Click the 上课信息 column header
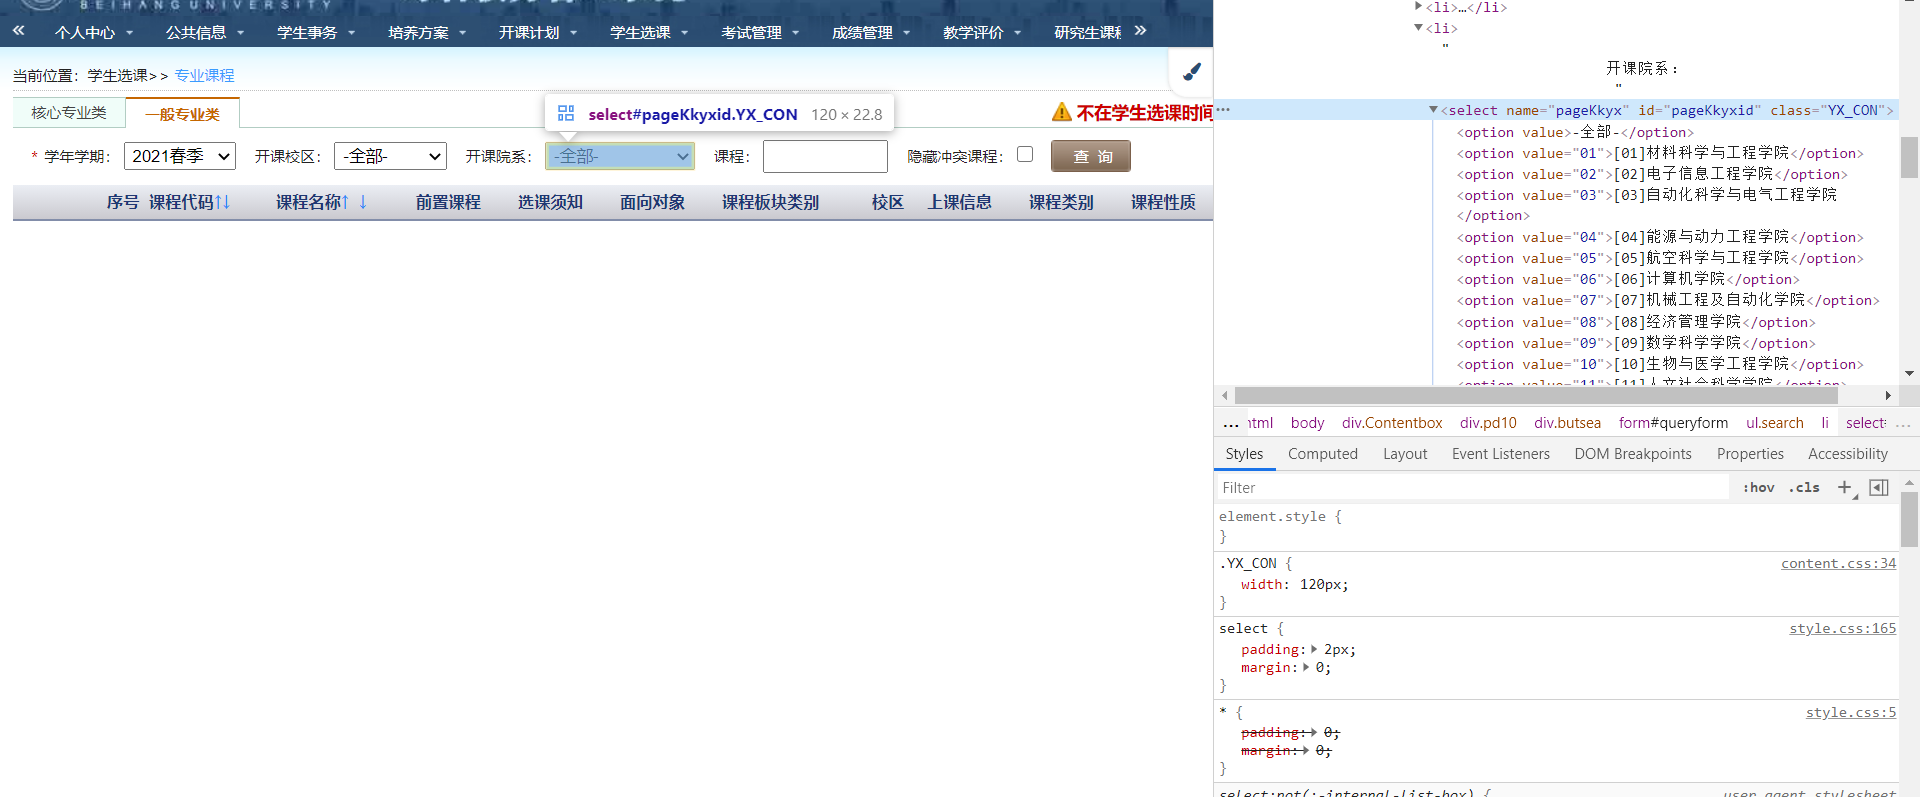1920x797 pixels. pos(959,202)
